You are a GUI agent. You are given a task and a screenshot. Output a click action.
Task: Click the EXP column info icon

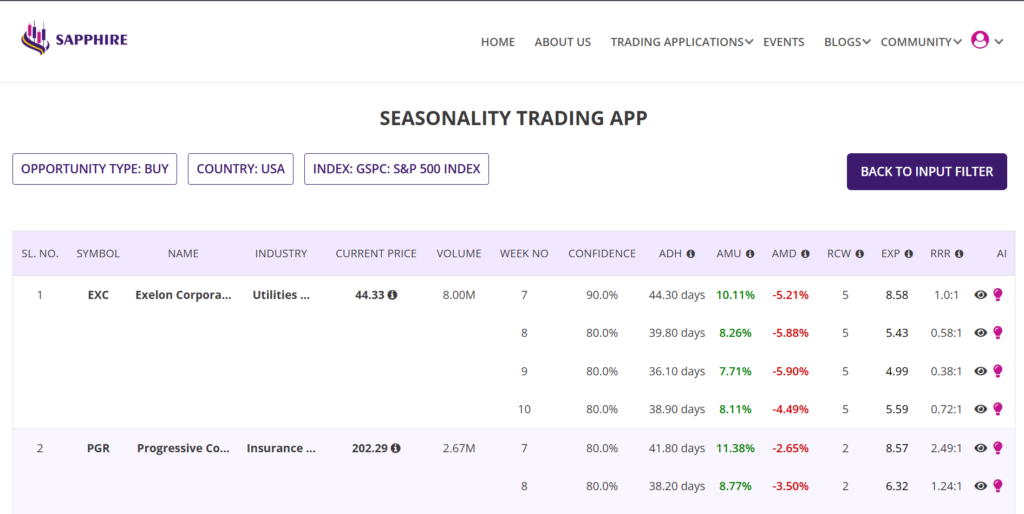[x=909, y=254]
